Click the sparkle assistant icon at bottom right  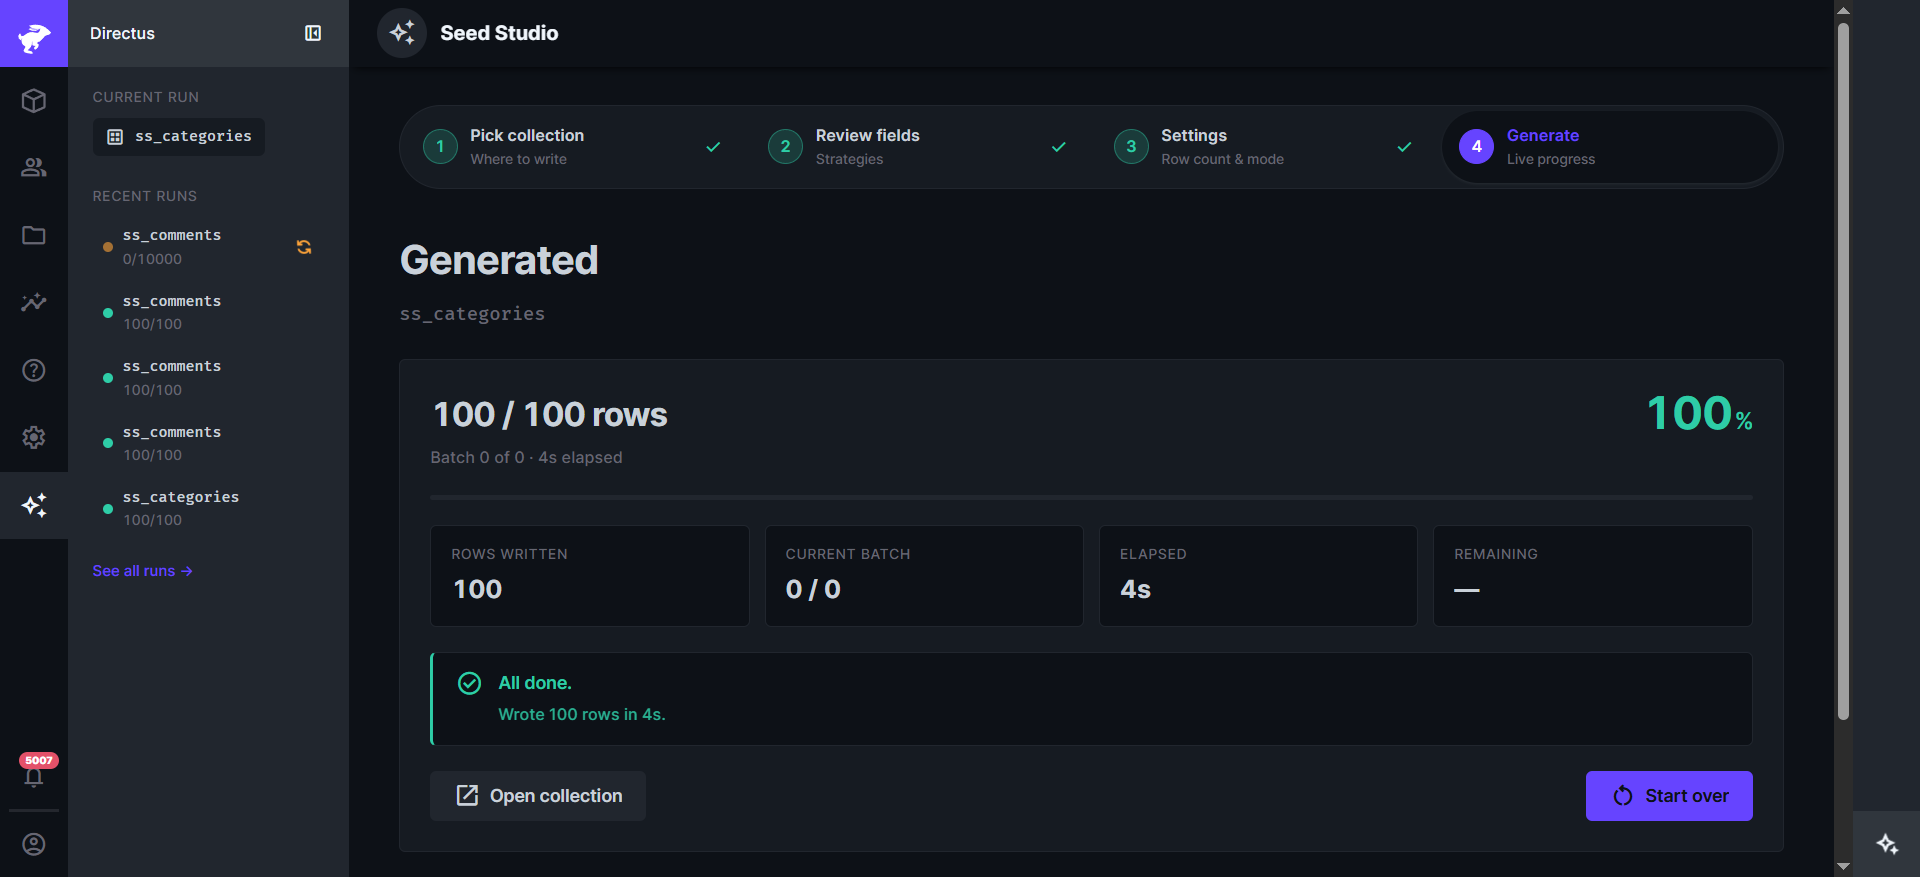tap(1887, 844)
